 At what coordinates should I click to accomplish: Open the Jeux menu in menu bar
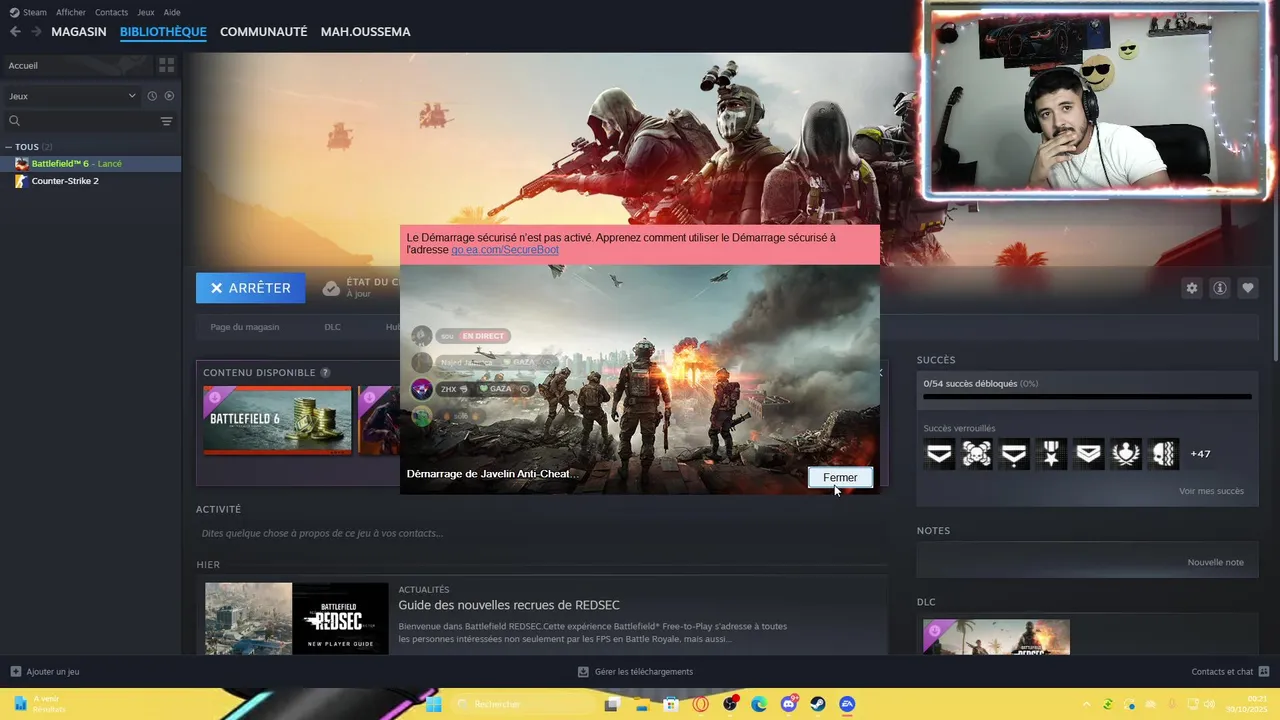pos(146,12)
